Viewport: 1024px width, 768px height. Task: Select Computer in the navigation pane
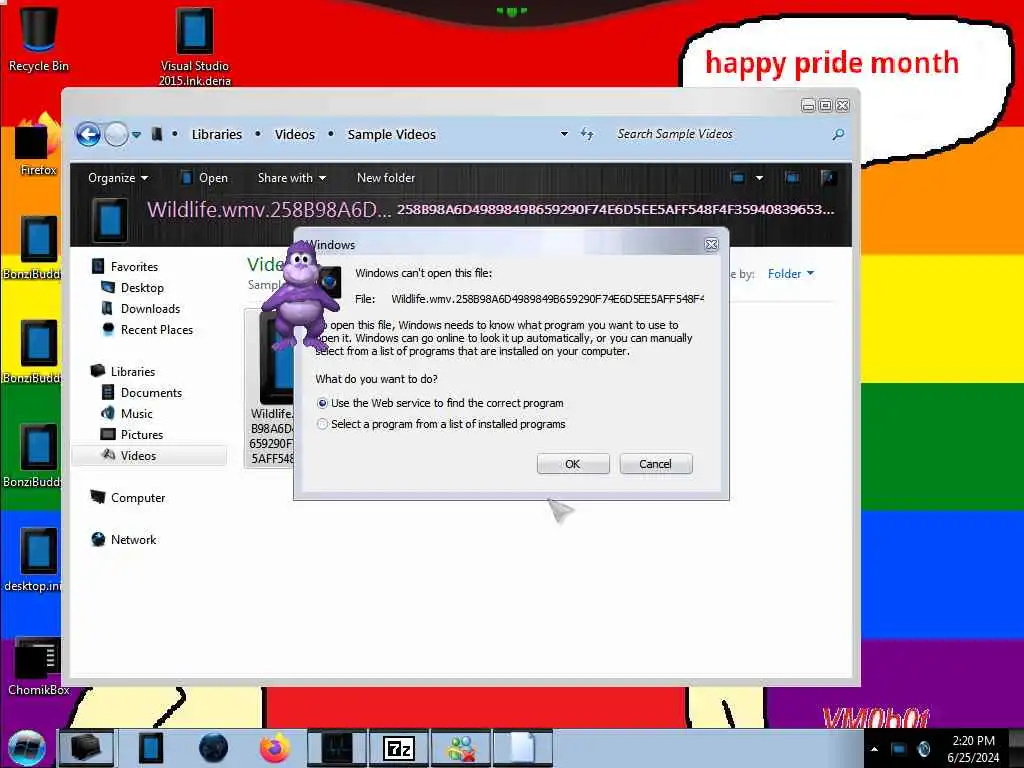point(138,498)
